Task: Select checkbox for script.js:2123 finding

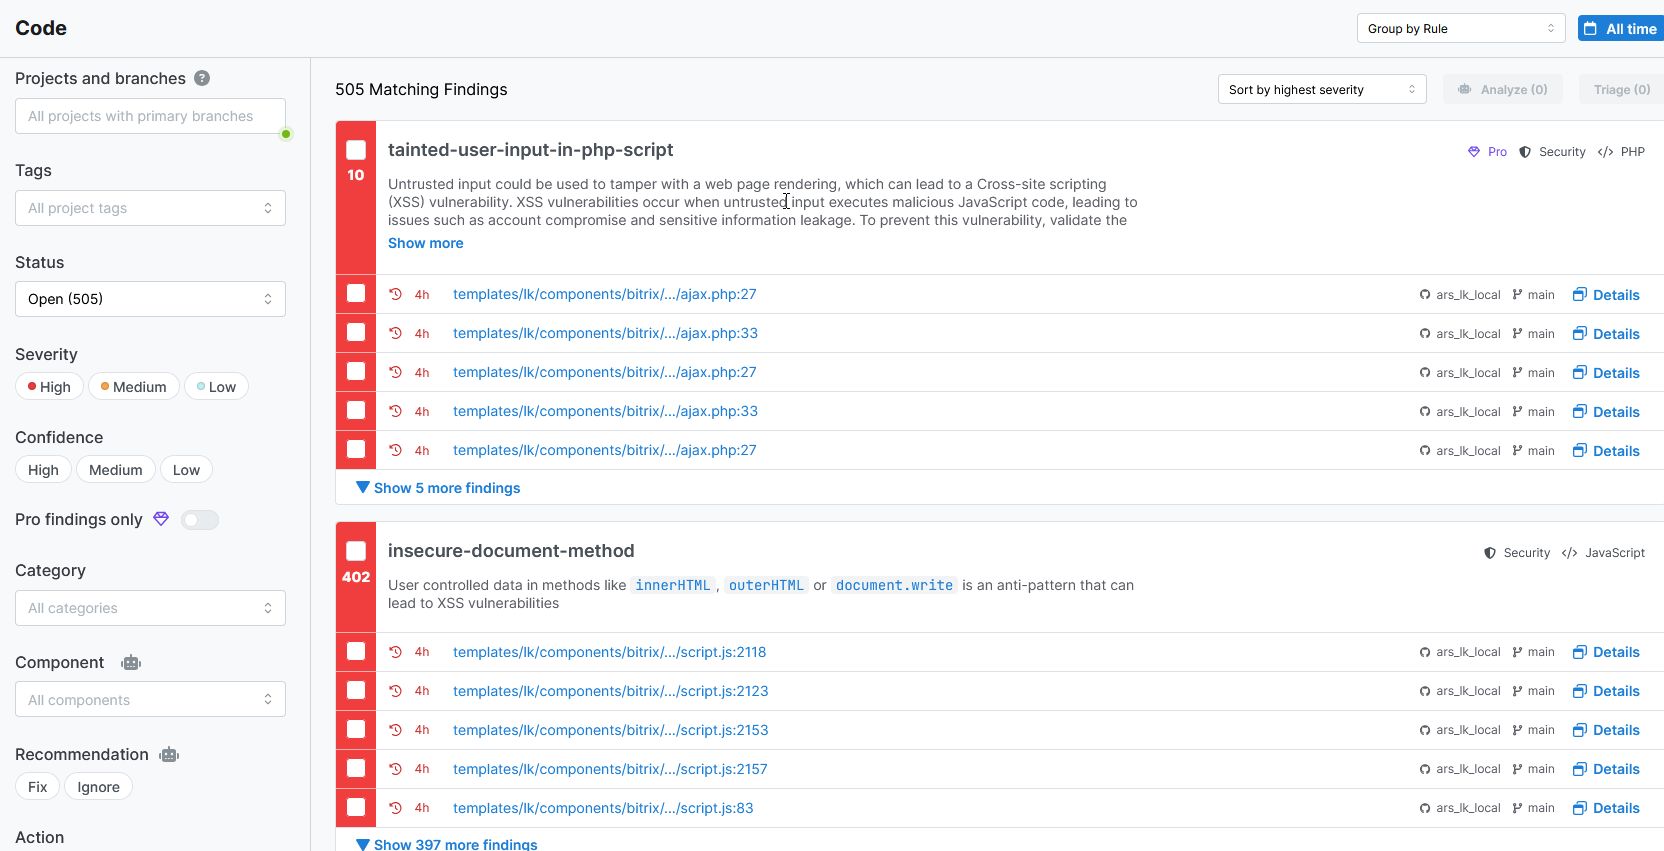Action: [356, 691]
